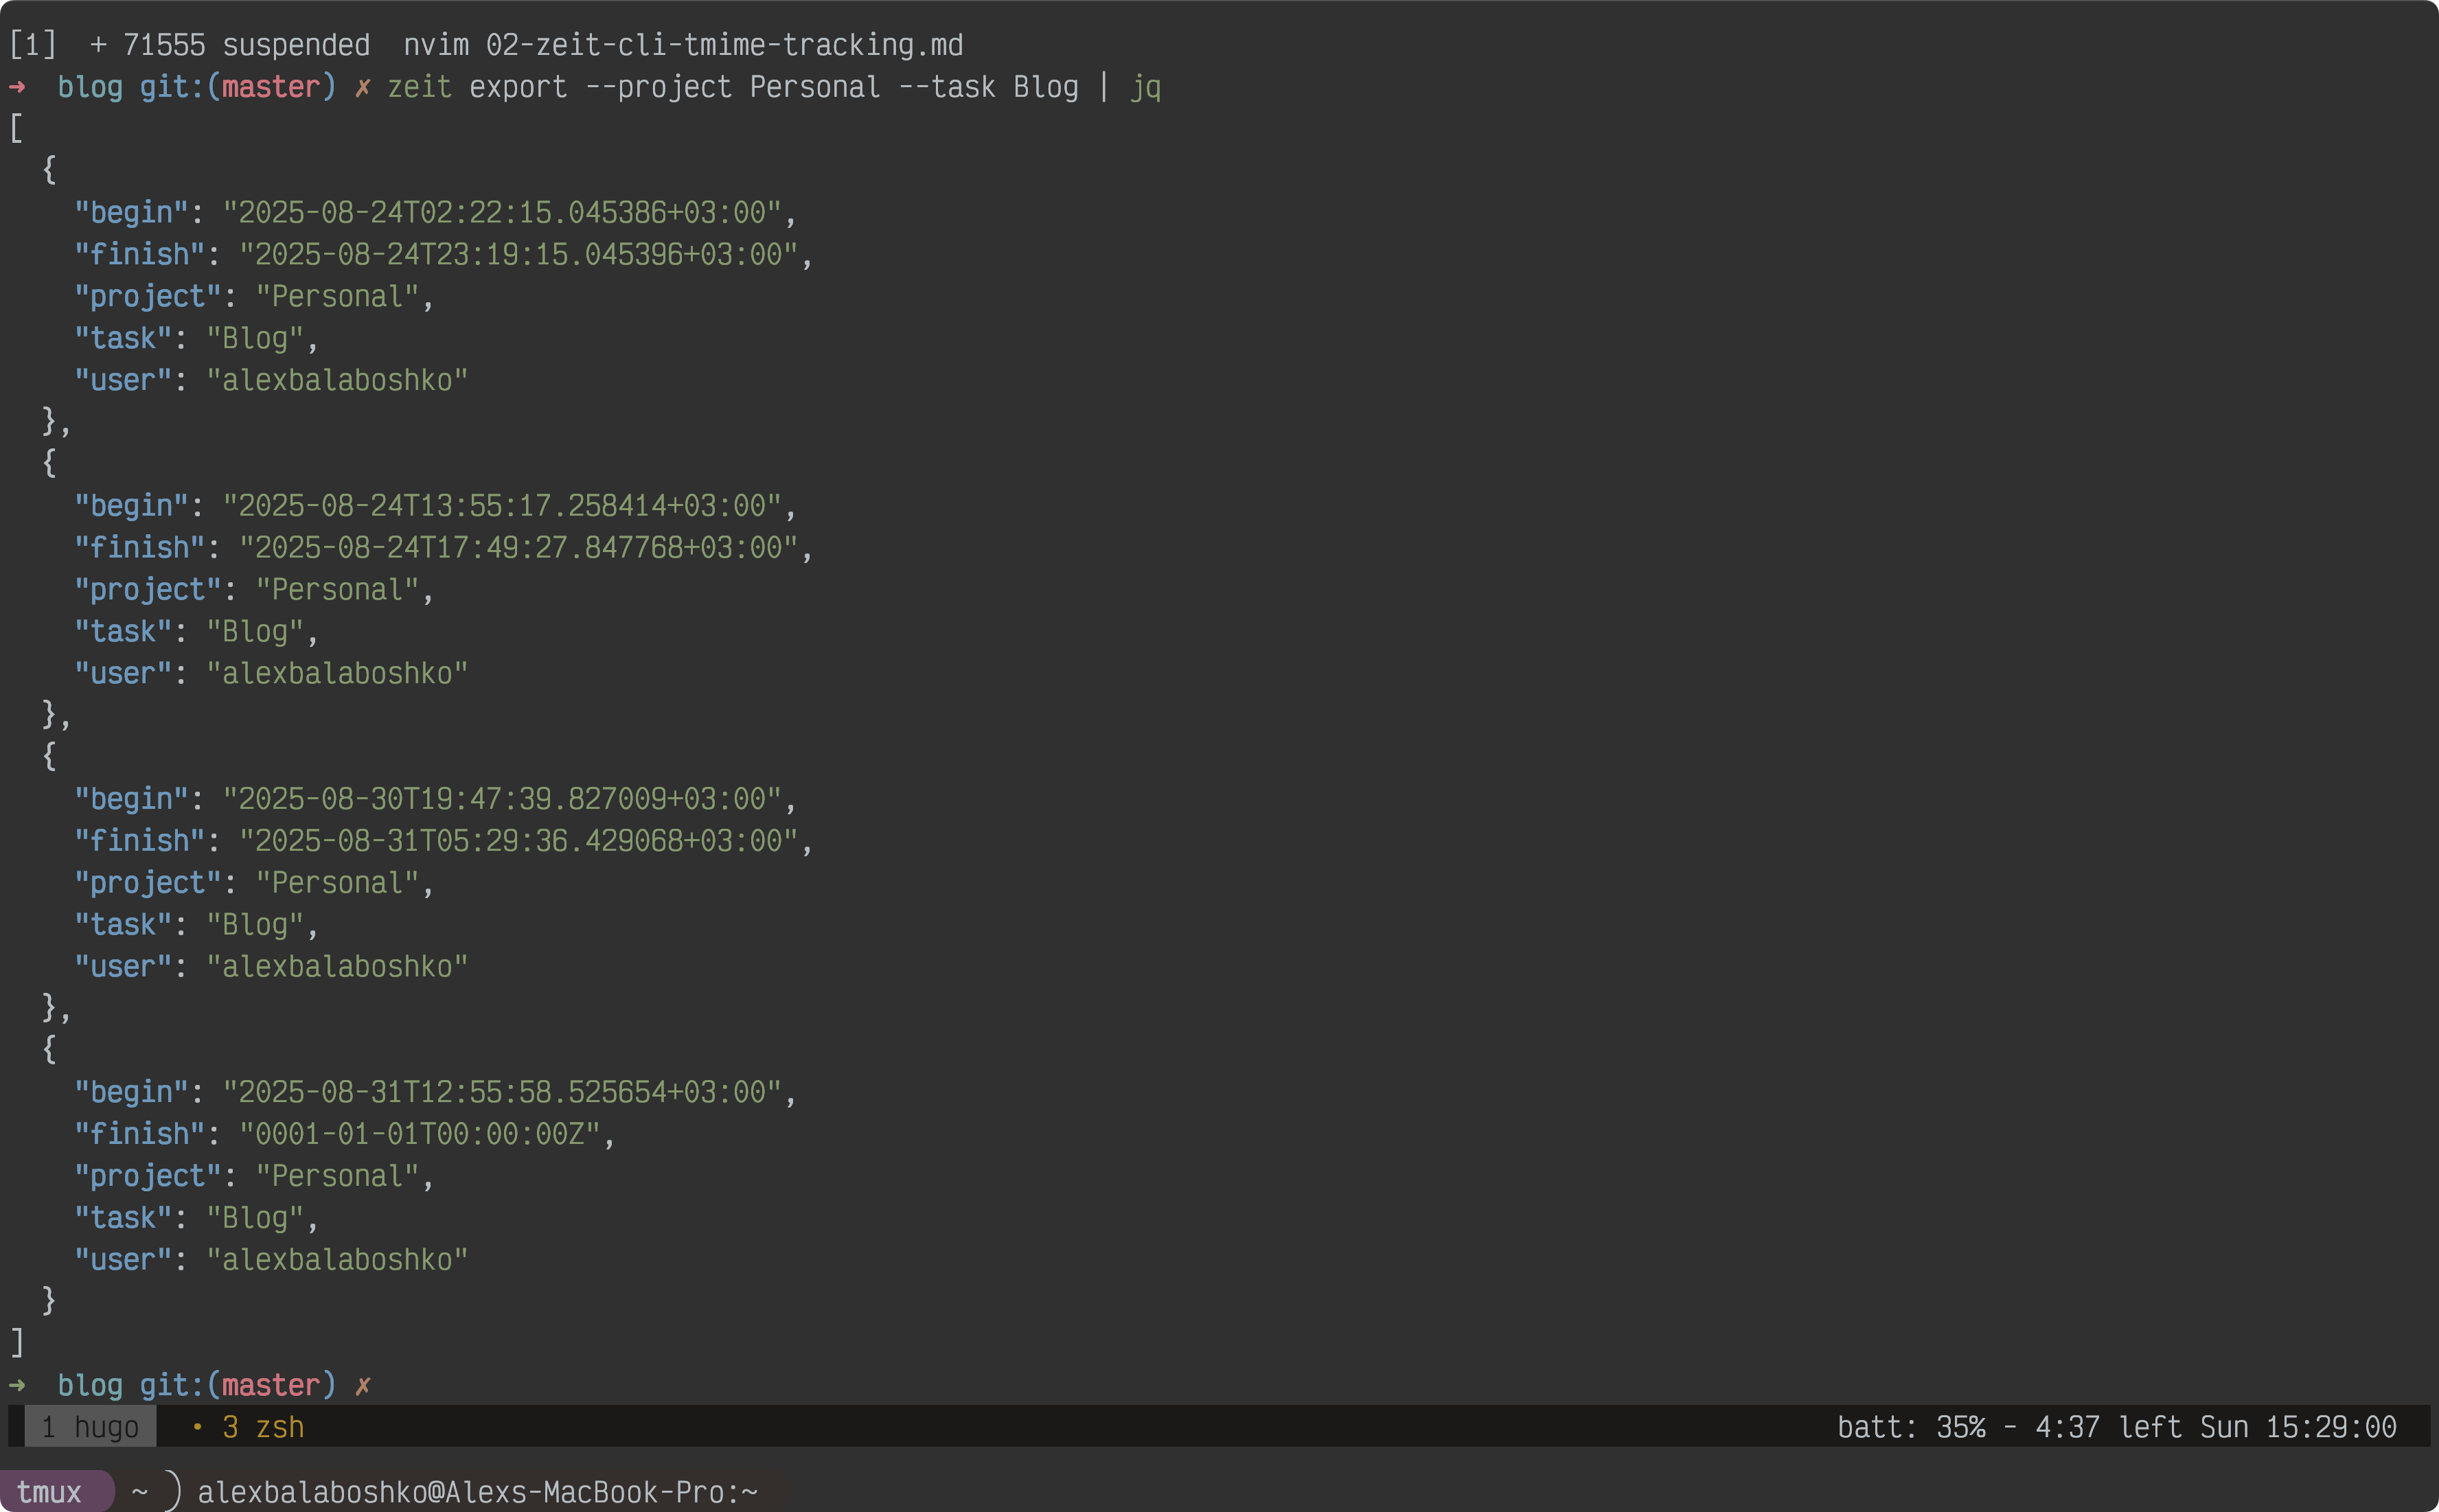
Task: Click the pipe symbol before jq
Action: coord(1104,87)
